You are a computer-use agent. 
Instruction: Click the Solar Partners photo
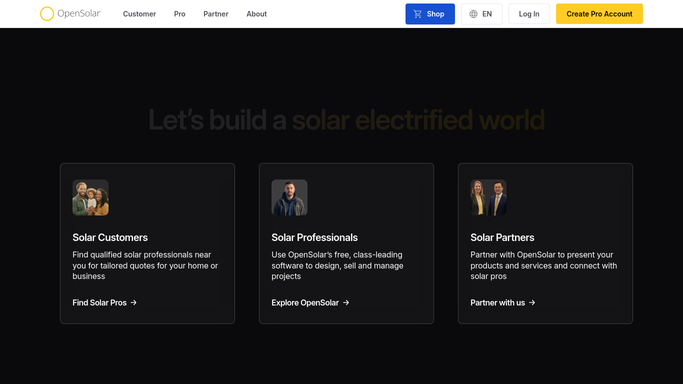(488, 198)
